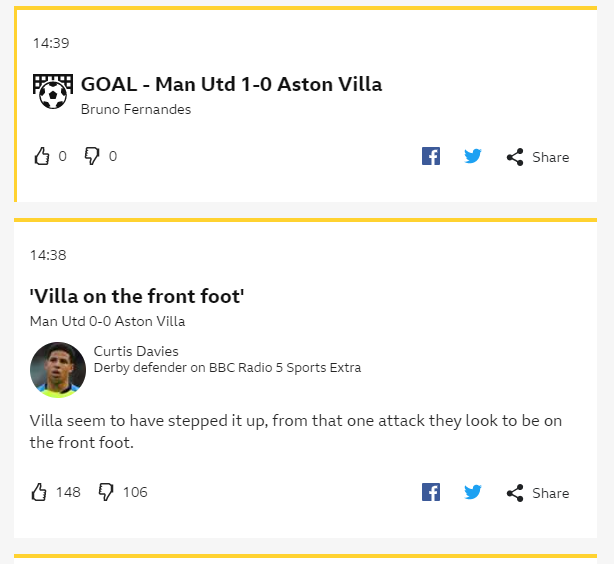The height and width of the screenshot is (564, 614).
Task: Click the Curtis Davies name
Action: point(136,351)
